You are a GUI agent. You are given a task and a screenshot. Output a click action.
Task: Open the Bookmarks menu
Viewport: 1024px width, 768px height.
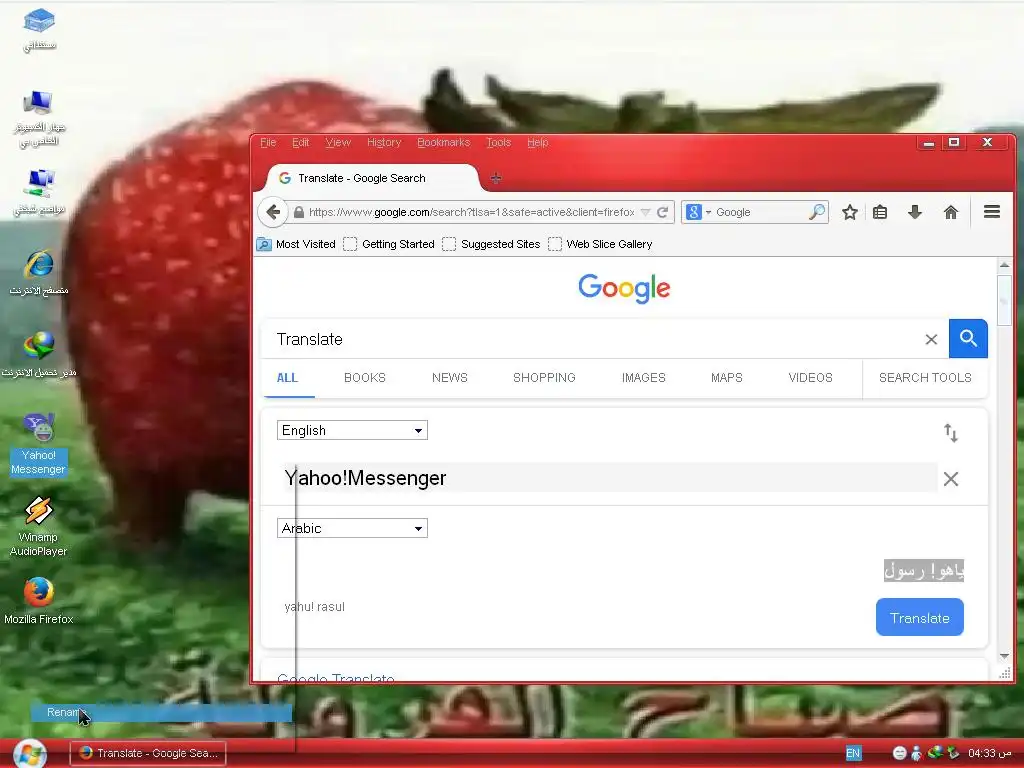(443, 142)
